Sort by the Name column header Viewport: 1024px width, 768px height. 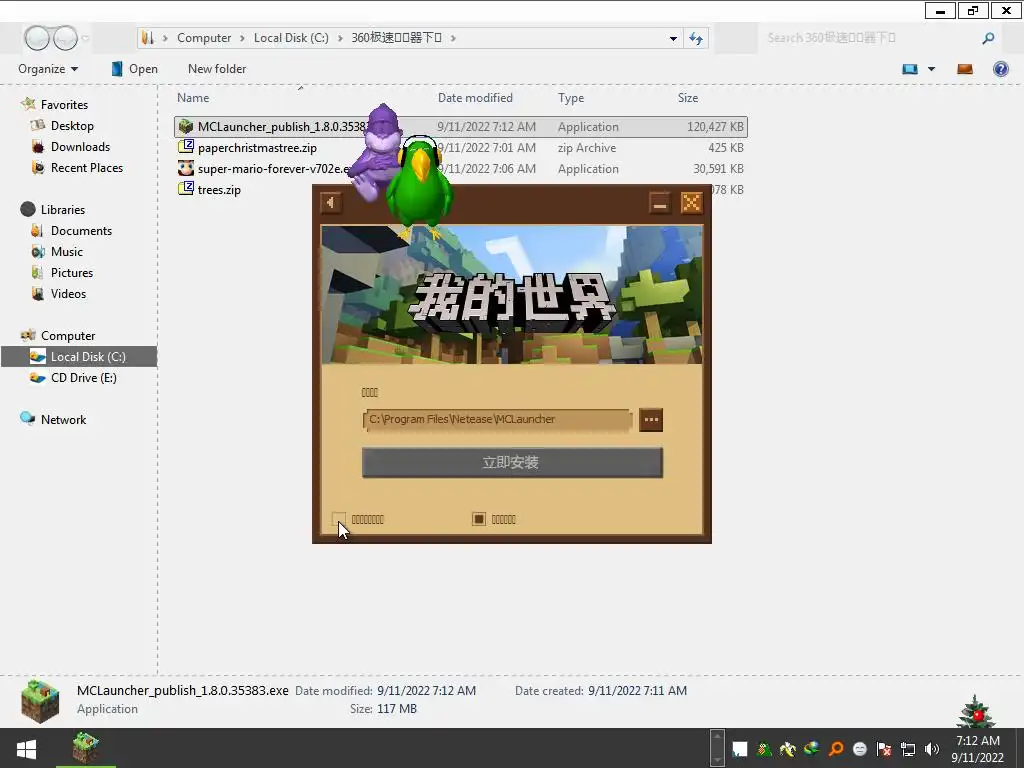tap(193, 98)
